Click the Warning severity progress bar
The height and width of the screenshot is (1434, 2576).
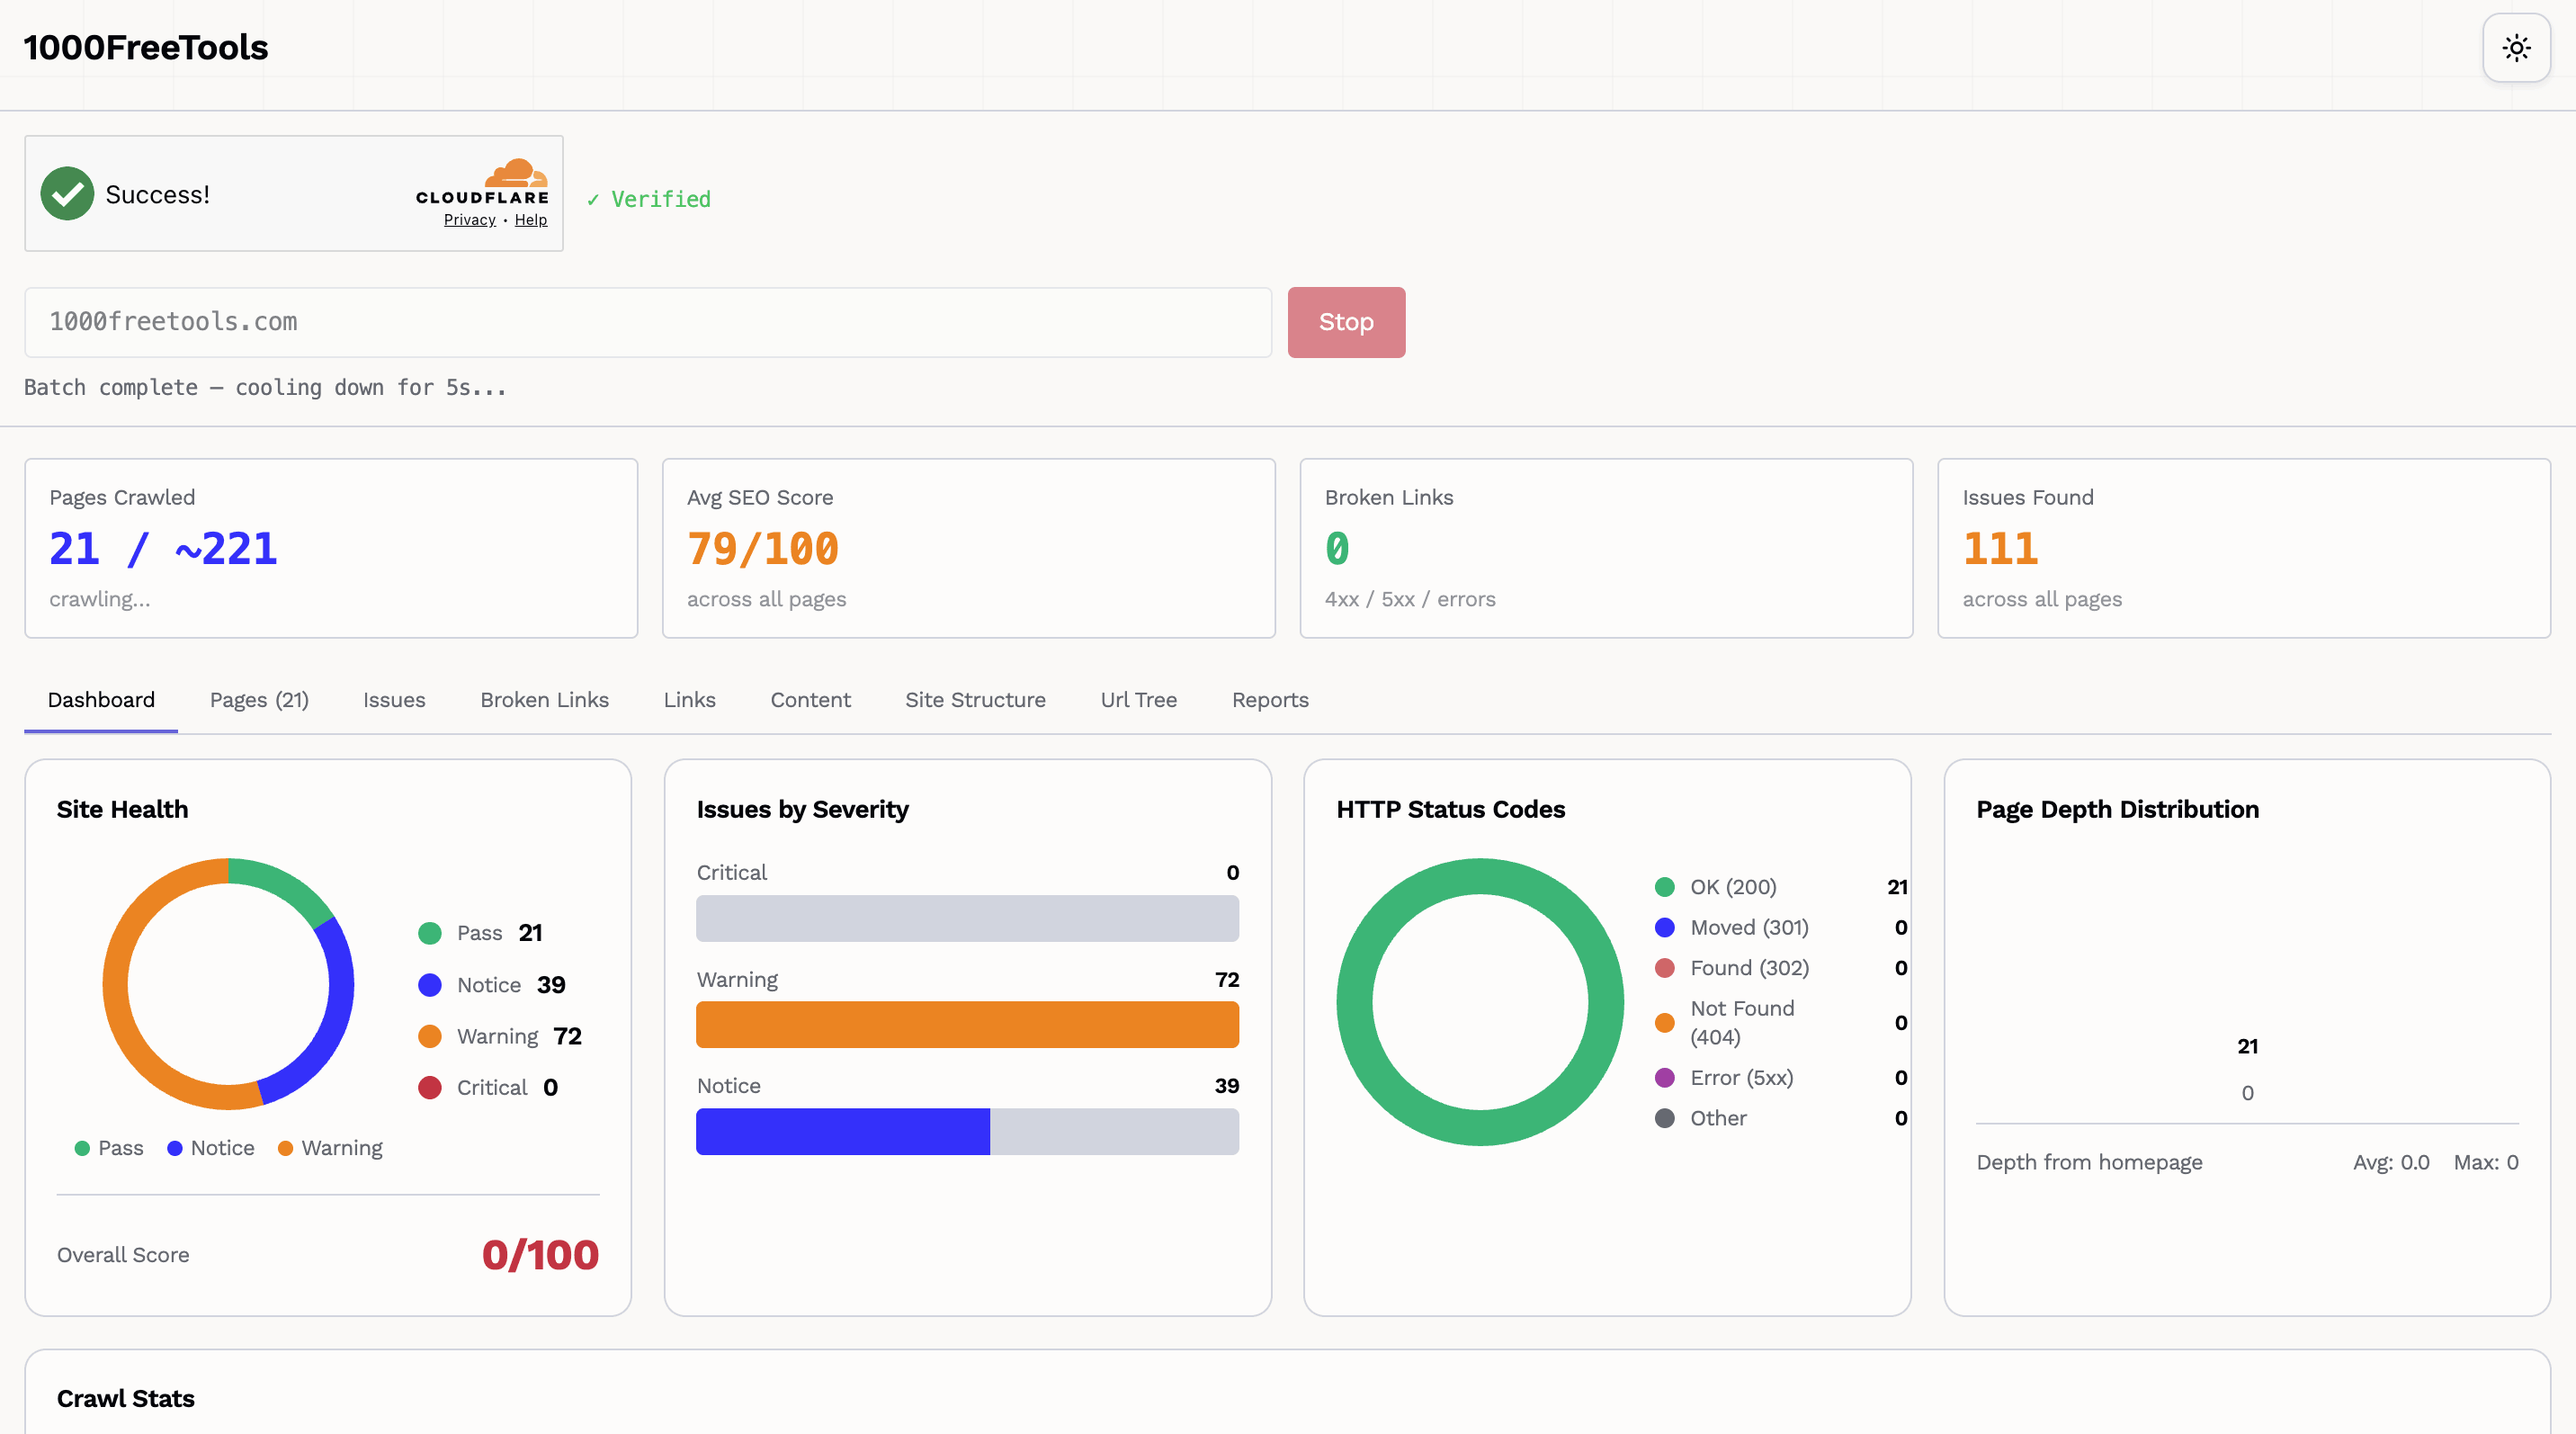966,1024
